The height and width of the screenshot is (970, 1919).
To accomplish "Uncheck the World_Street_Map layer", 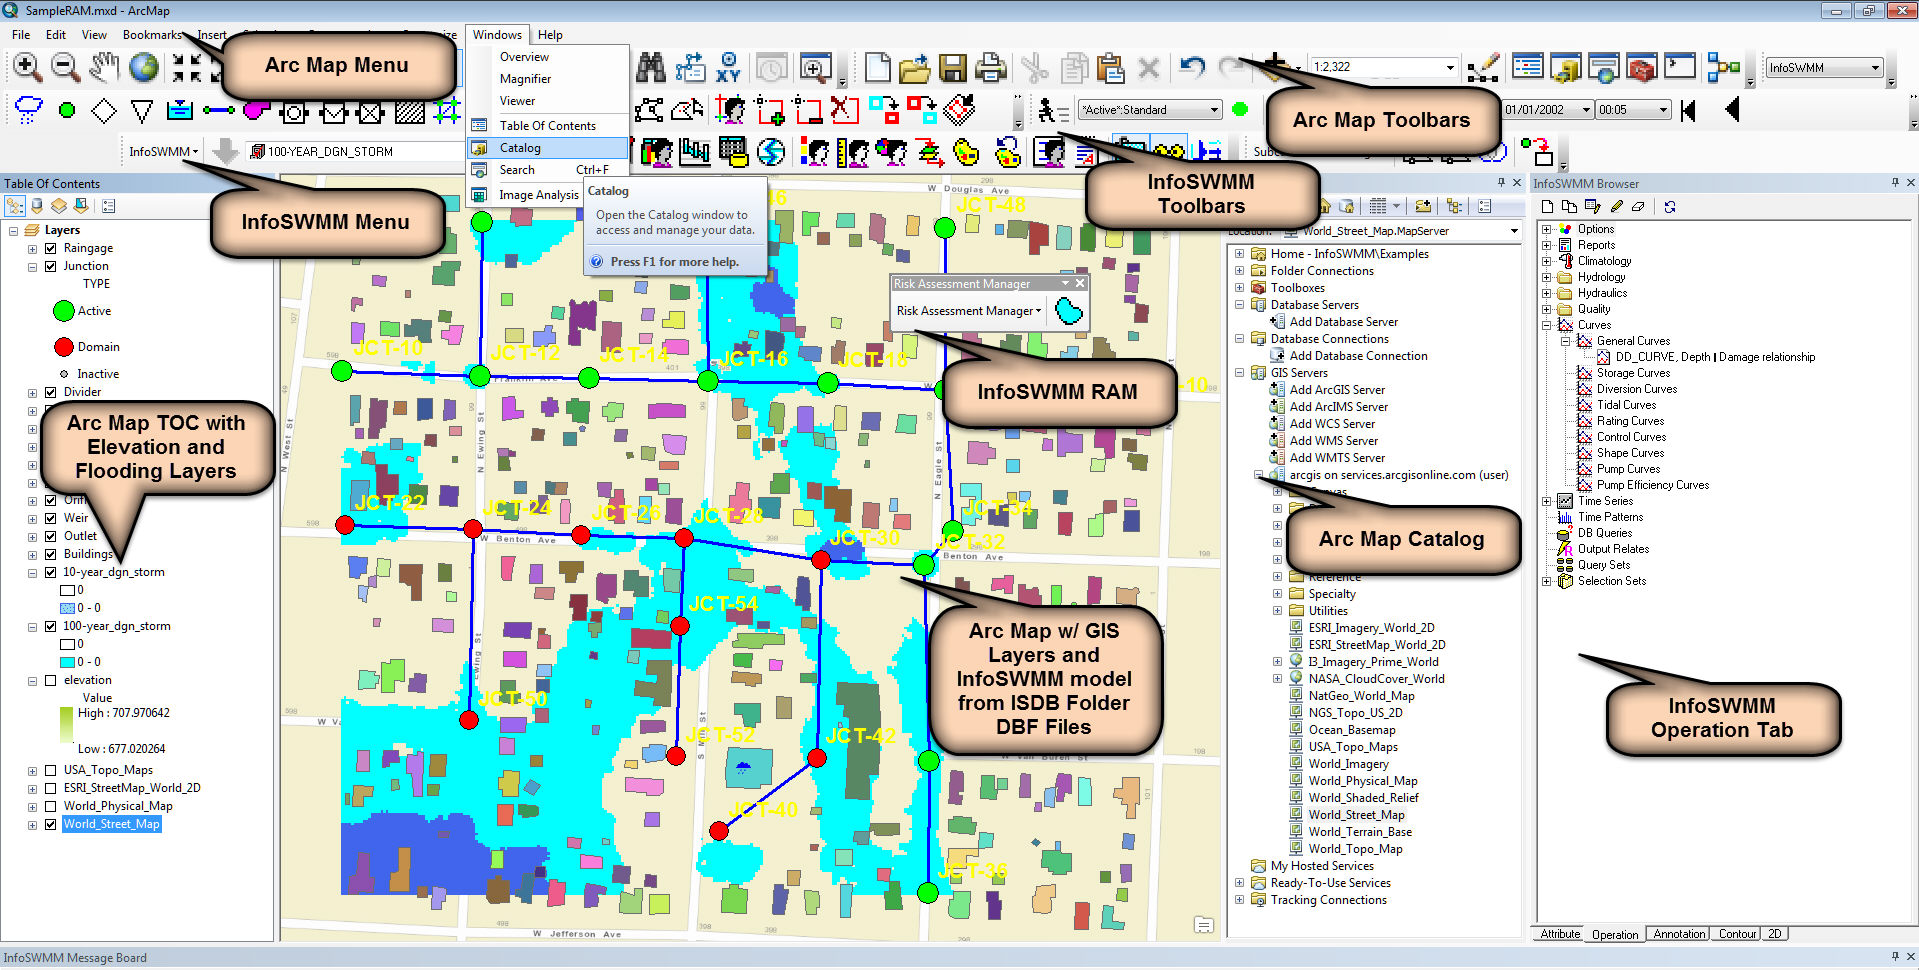I will [x=50, y=824].
